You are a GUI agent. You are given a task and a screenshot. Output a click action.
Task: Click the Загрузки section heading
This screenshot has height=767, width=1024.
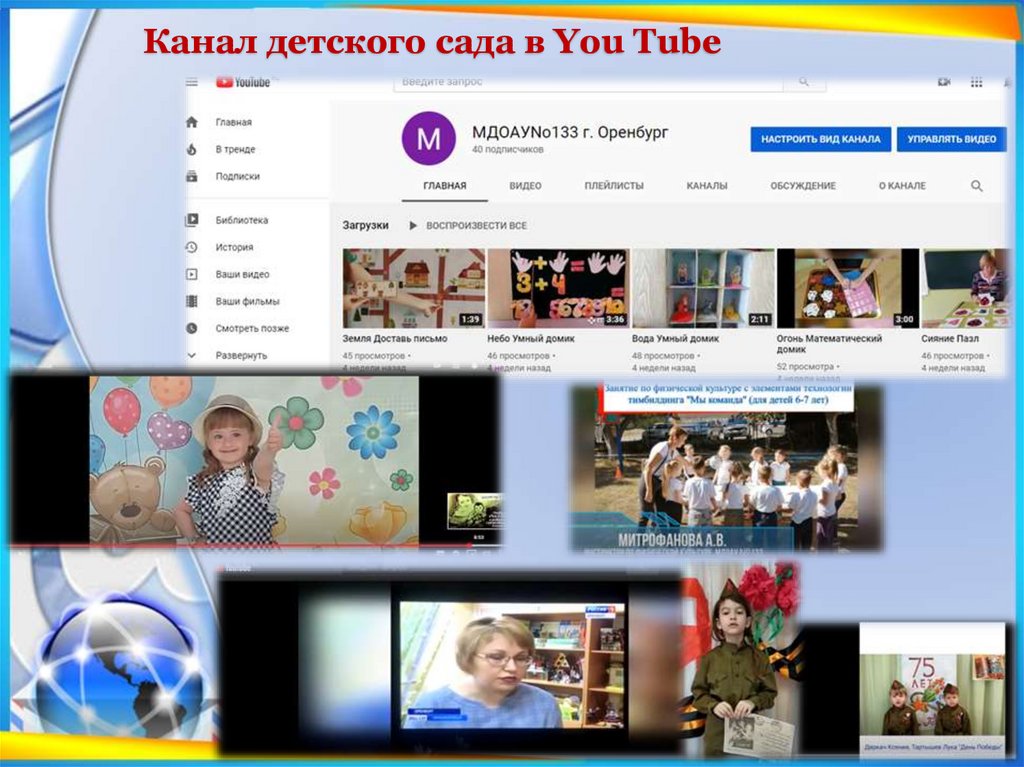pyautogui.click(x=366, y=225)
